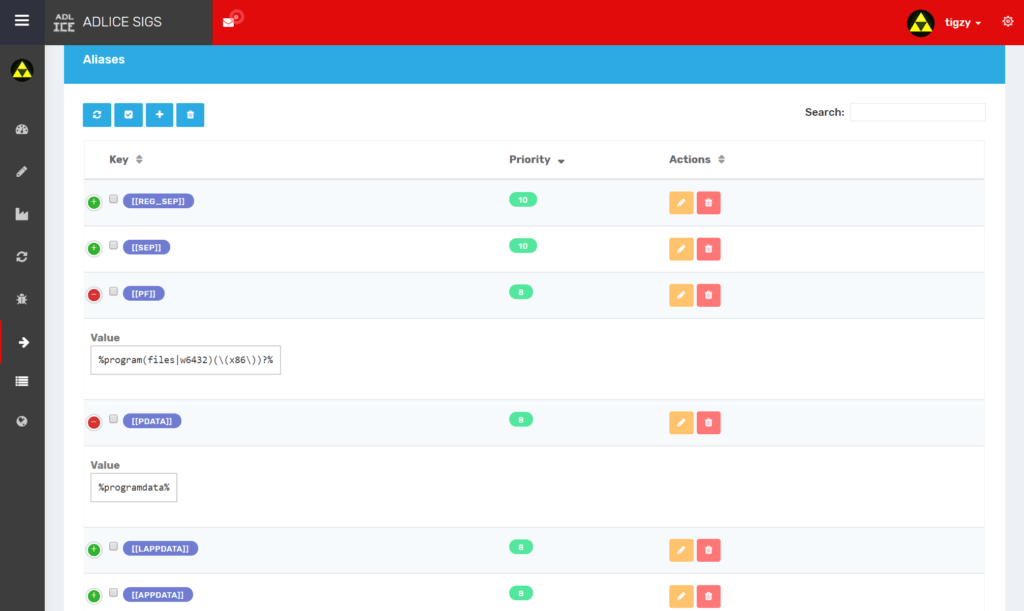Open the mail notifications icon
Screen dimensions: 1024x611
click(229, 22)
